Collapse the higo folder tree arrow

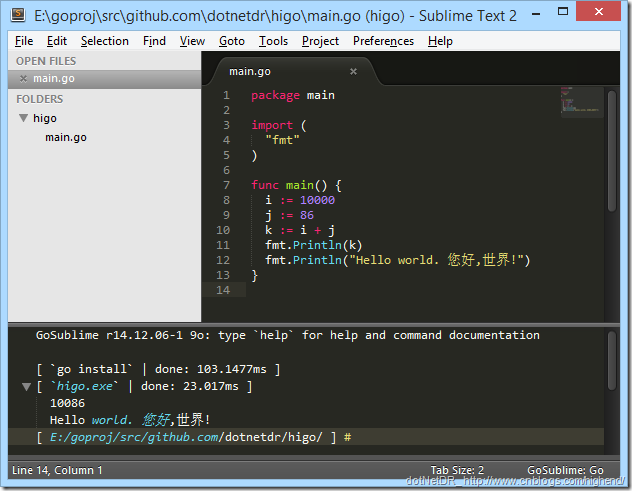(23, 118)
